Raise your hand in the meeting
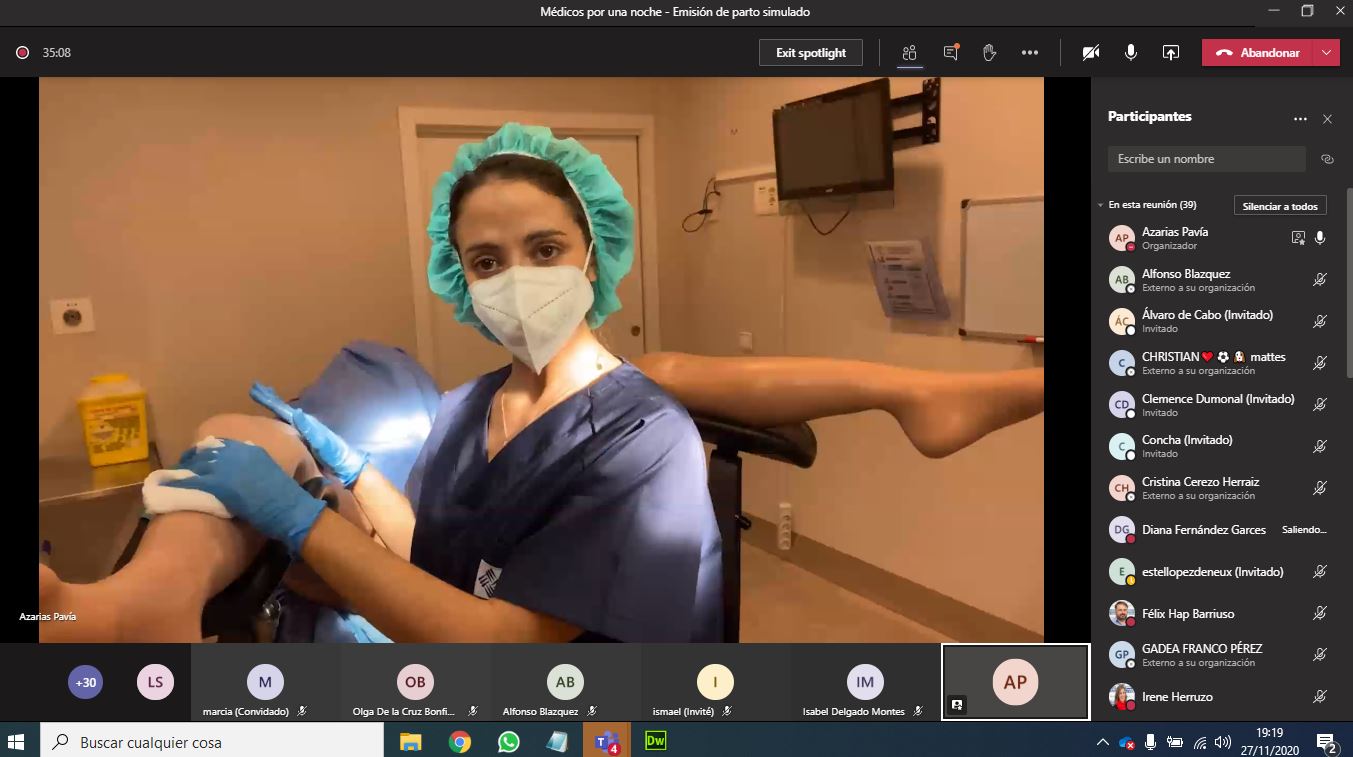This screenshot has width=1353, height=757. 989,53
